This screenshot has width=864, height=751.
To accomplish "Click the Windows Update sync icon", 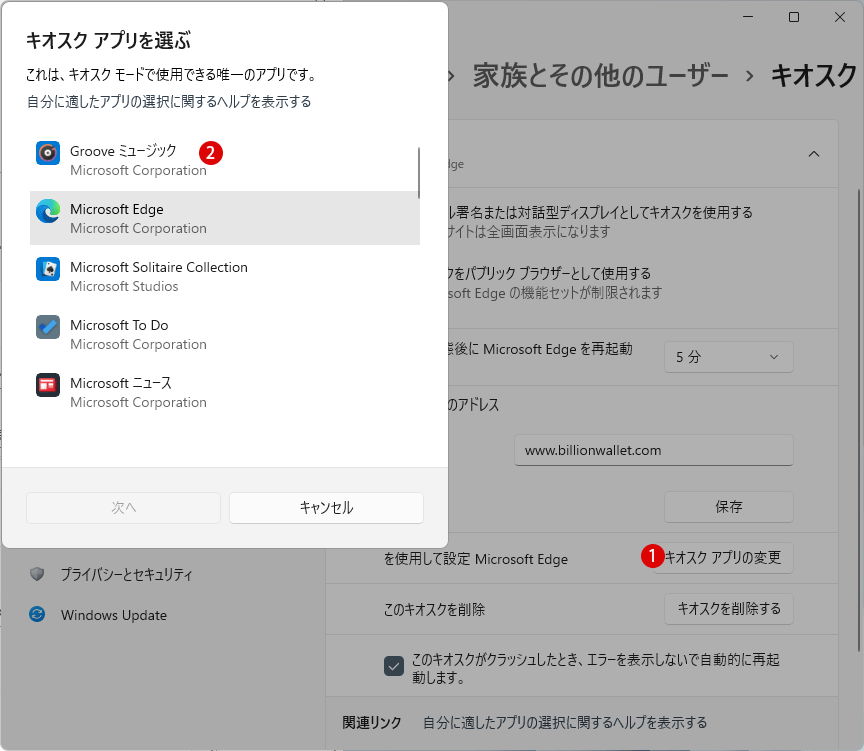I will click(x=37, y=614).
